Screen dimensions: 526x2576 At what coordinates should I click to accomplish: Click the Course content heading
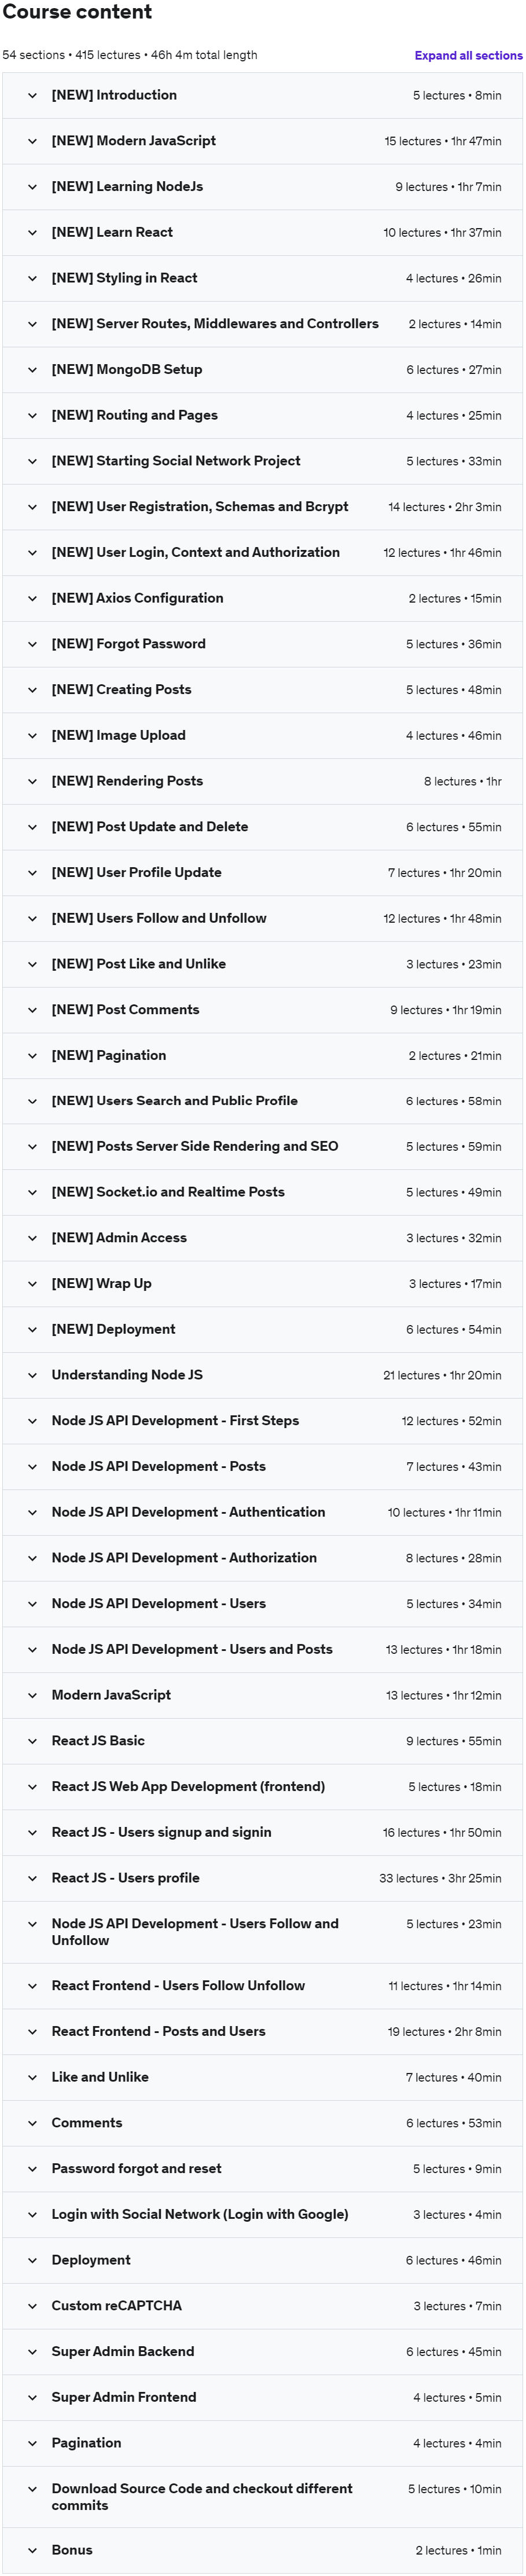point(78,13)
